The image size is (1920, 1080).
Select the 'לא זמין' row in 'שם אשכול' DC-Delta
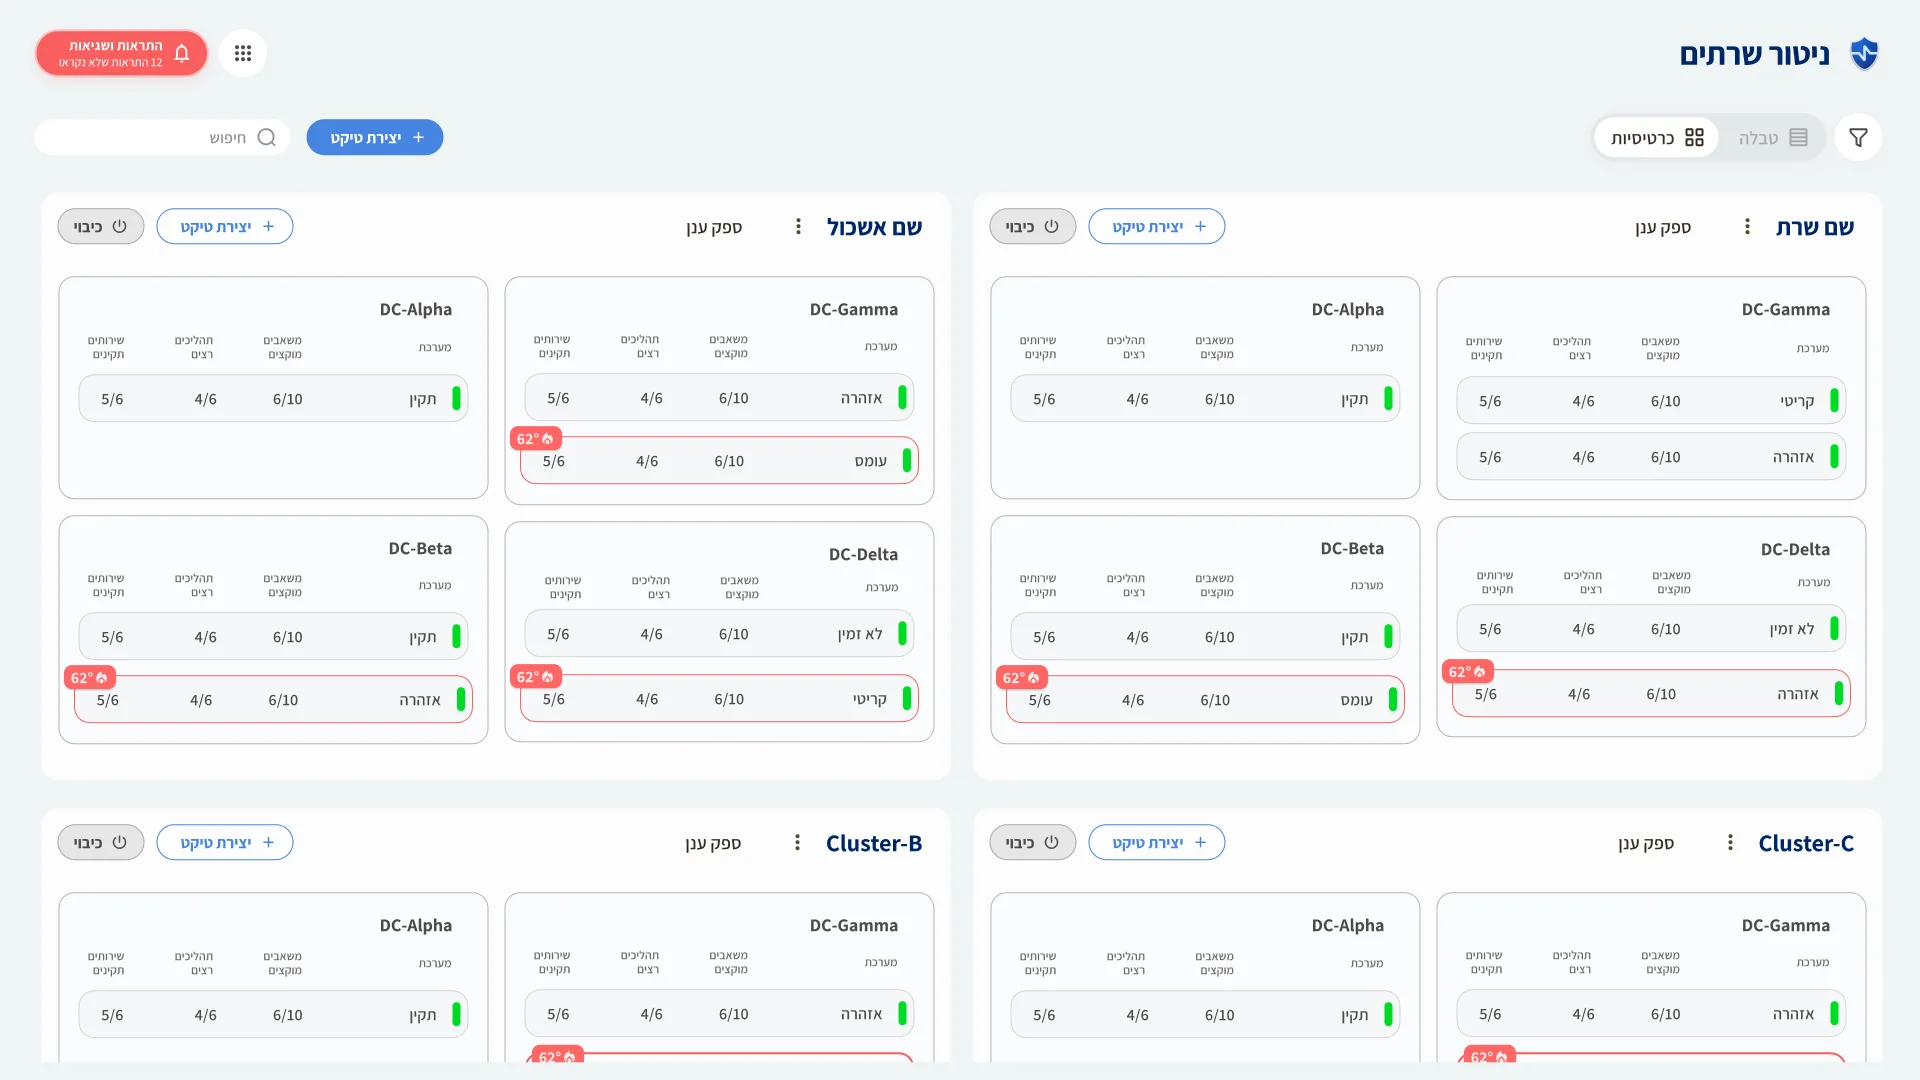[x=719, y=634]
